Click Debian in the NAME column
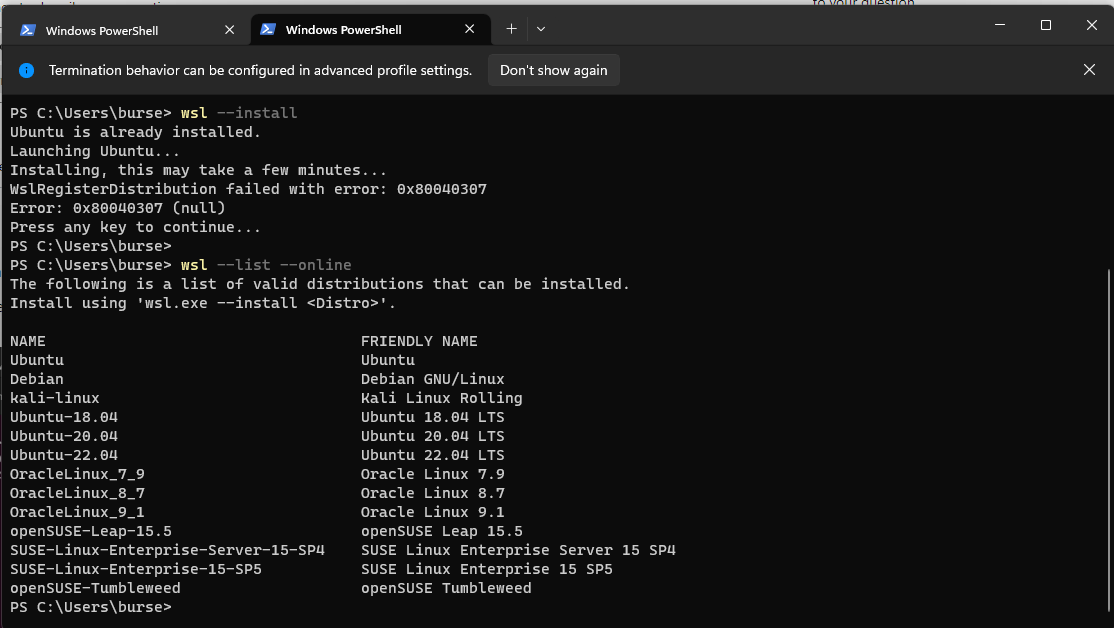 pyautogui.click(x=37, y=379)
